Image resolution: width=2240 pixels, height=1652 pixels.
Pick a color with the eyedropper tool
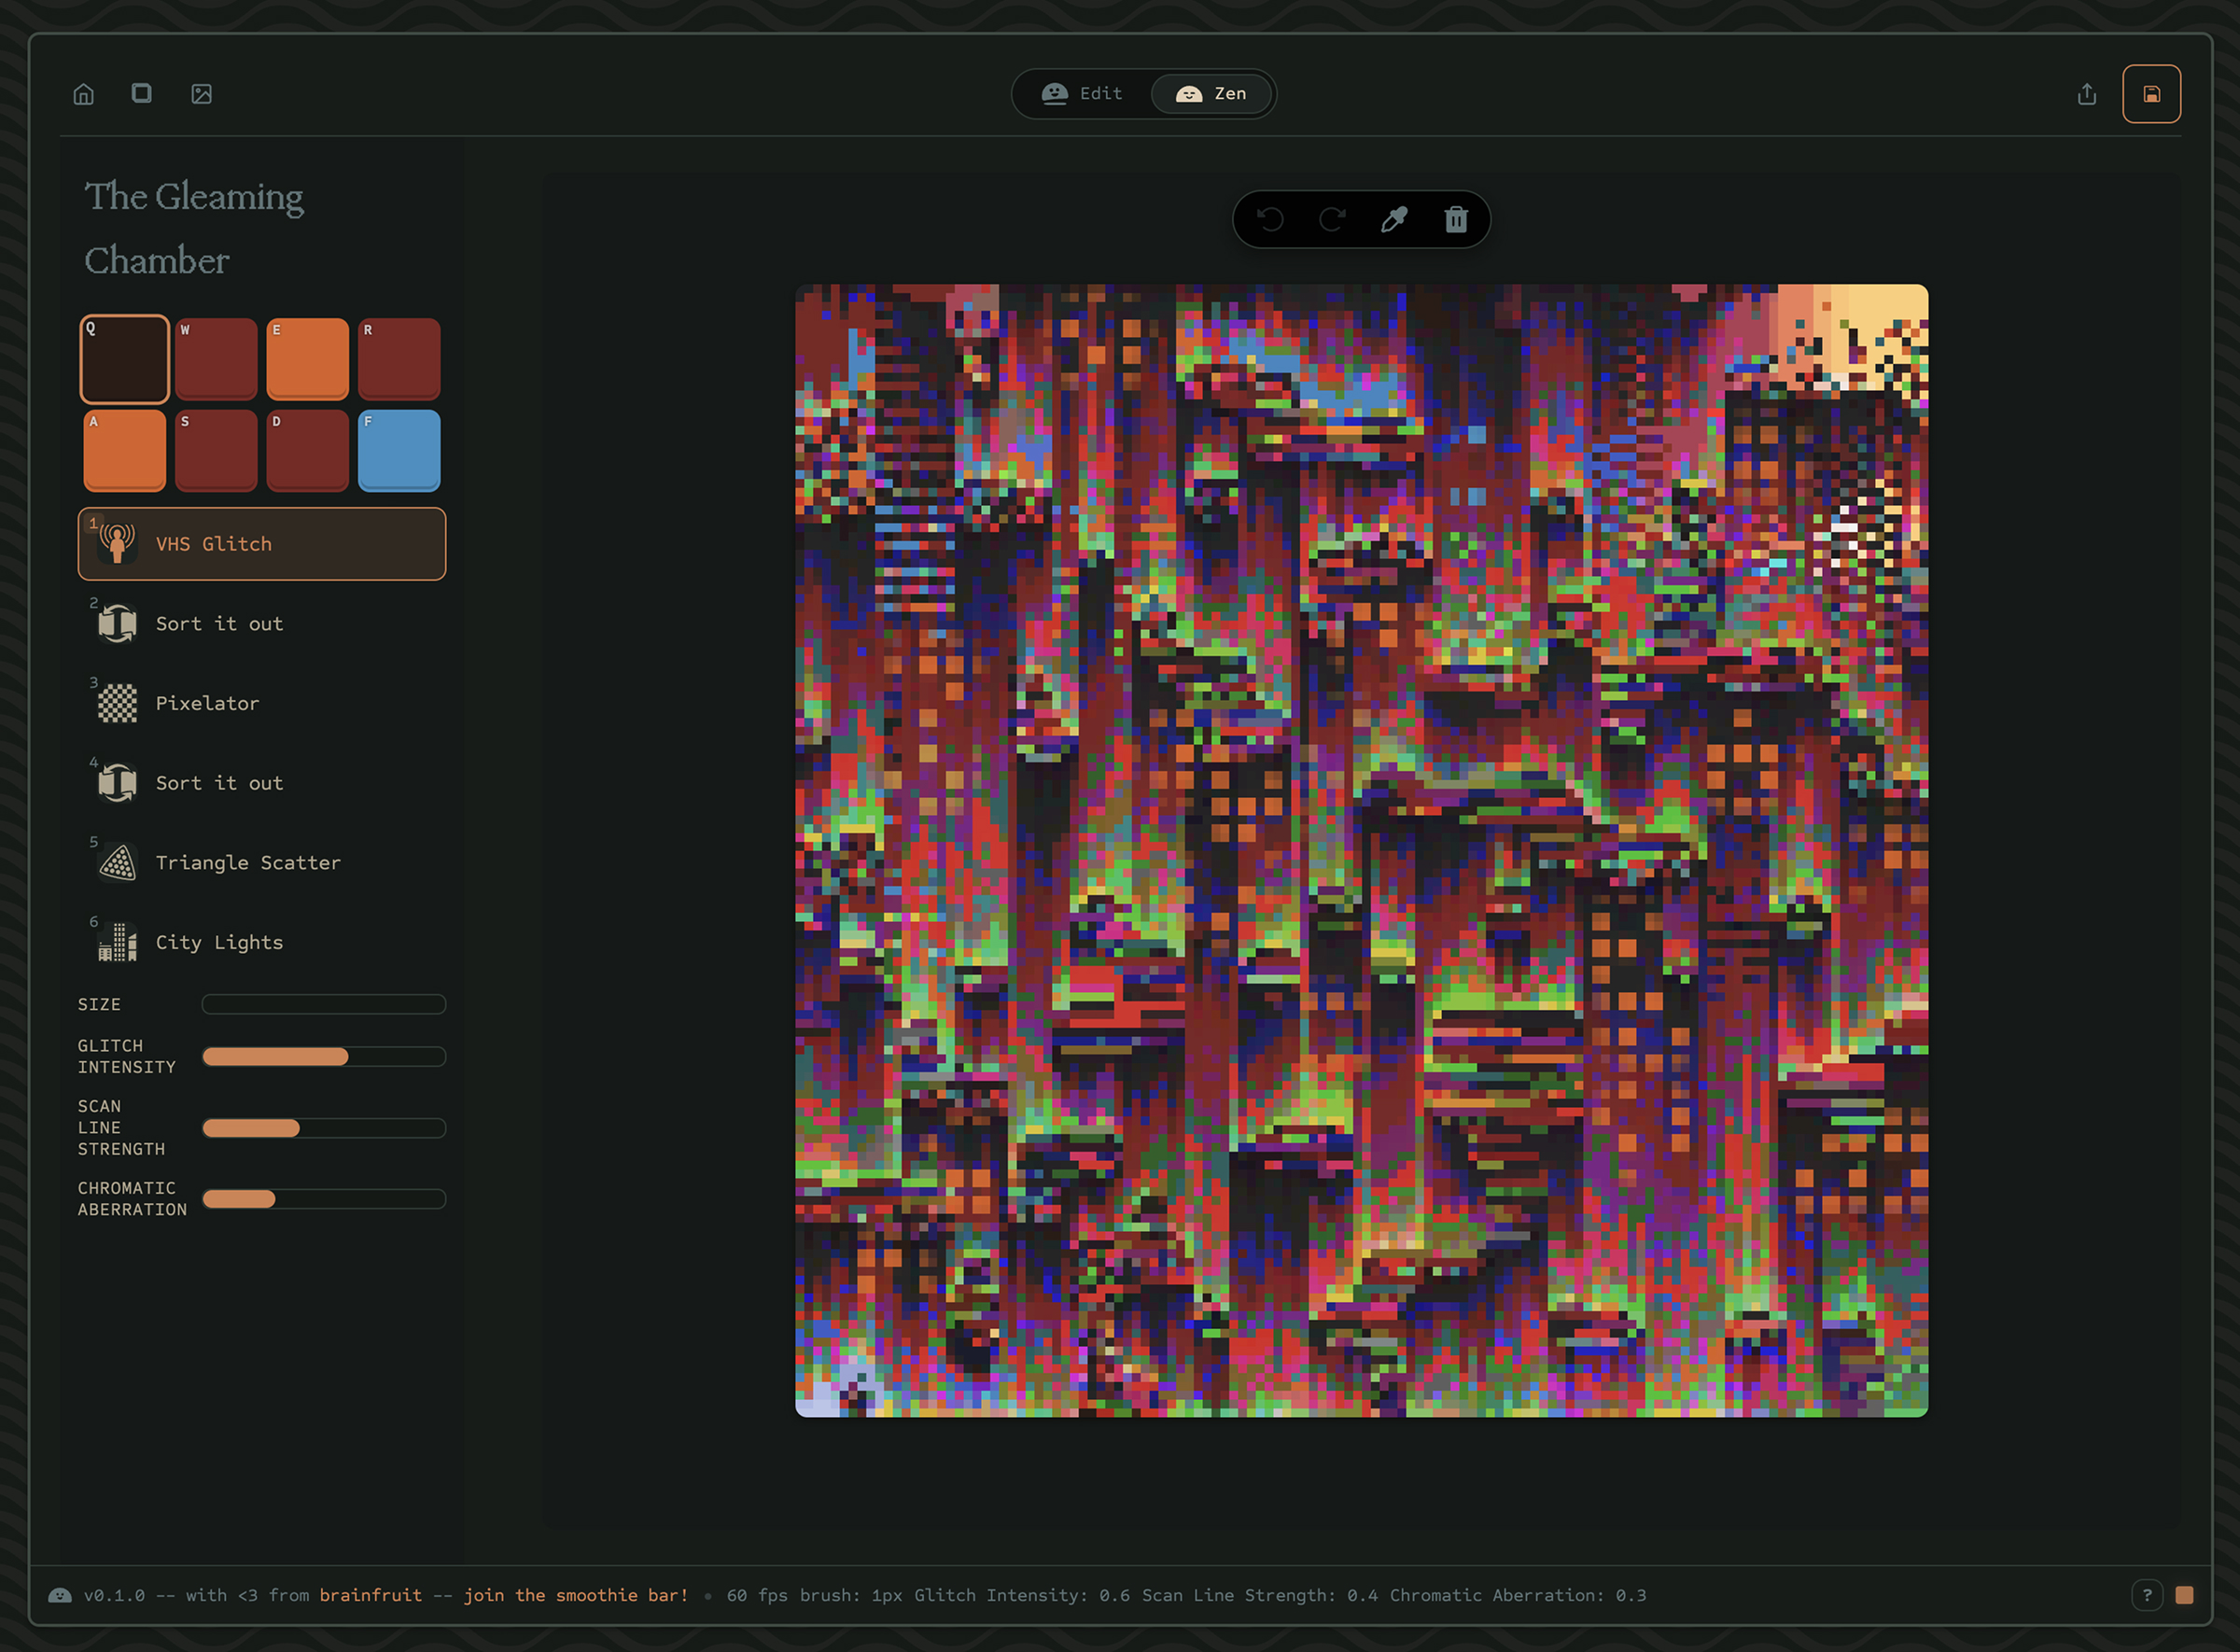click(1393, 219)
